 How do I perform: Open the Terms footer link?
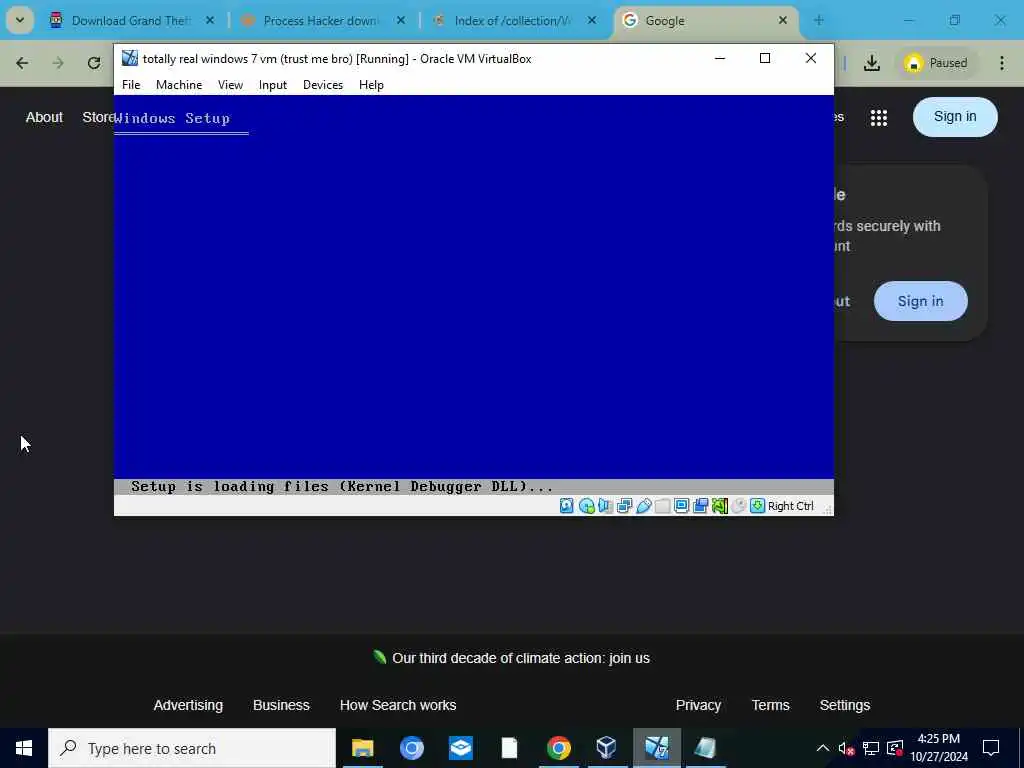771,705
